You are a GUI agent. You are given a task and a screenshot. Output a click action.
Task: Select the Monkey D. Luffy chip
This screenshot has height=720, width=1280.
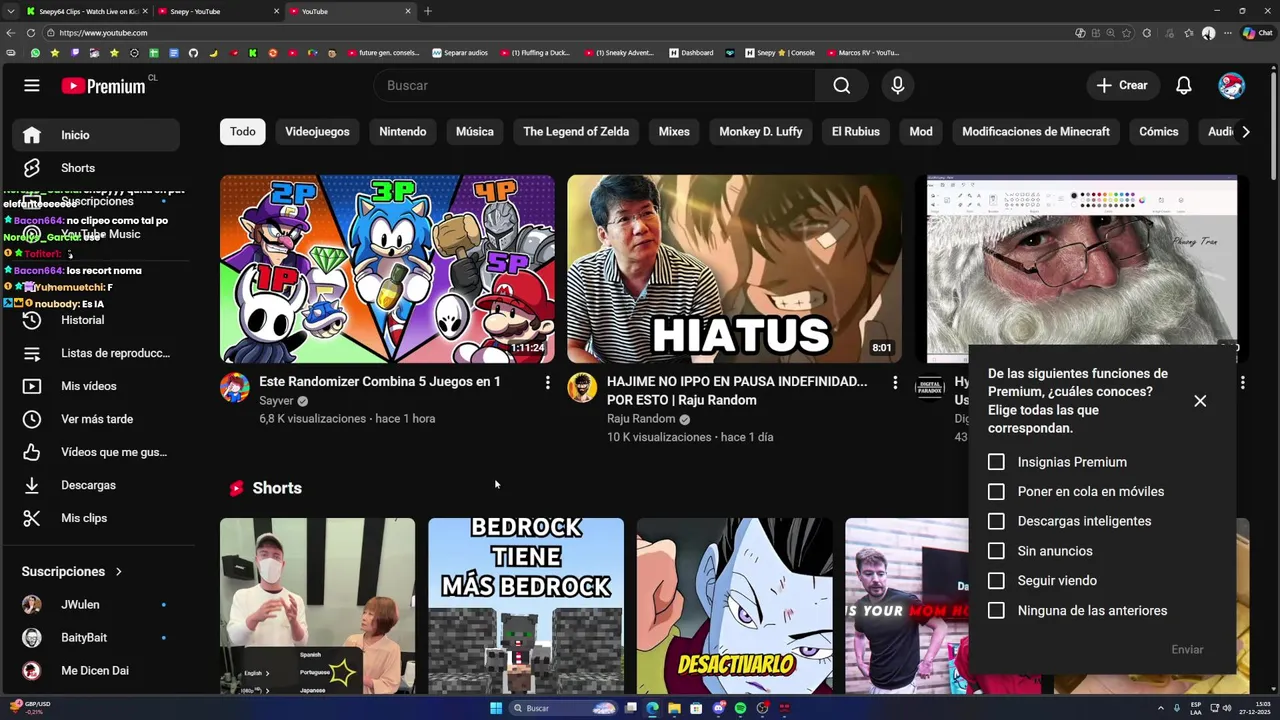761,132
